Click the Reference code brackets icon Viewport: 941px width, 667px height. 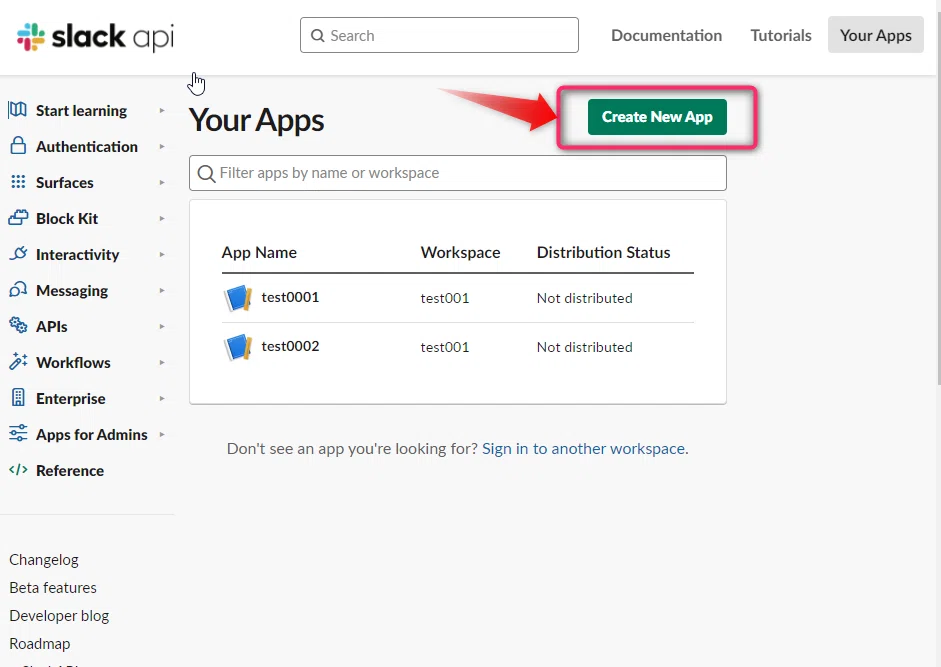(x=18, y=469)
